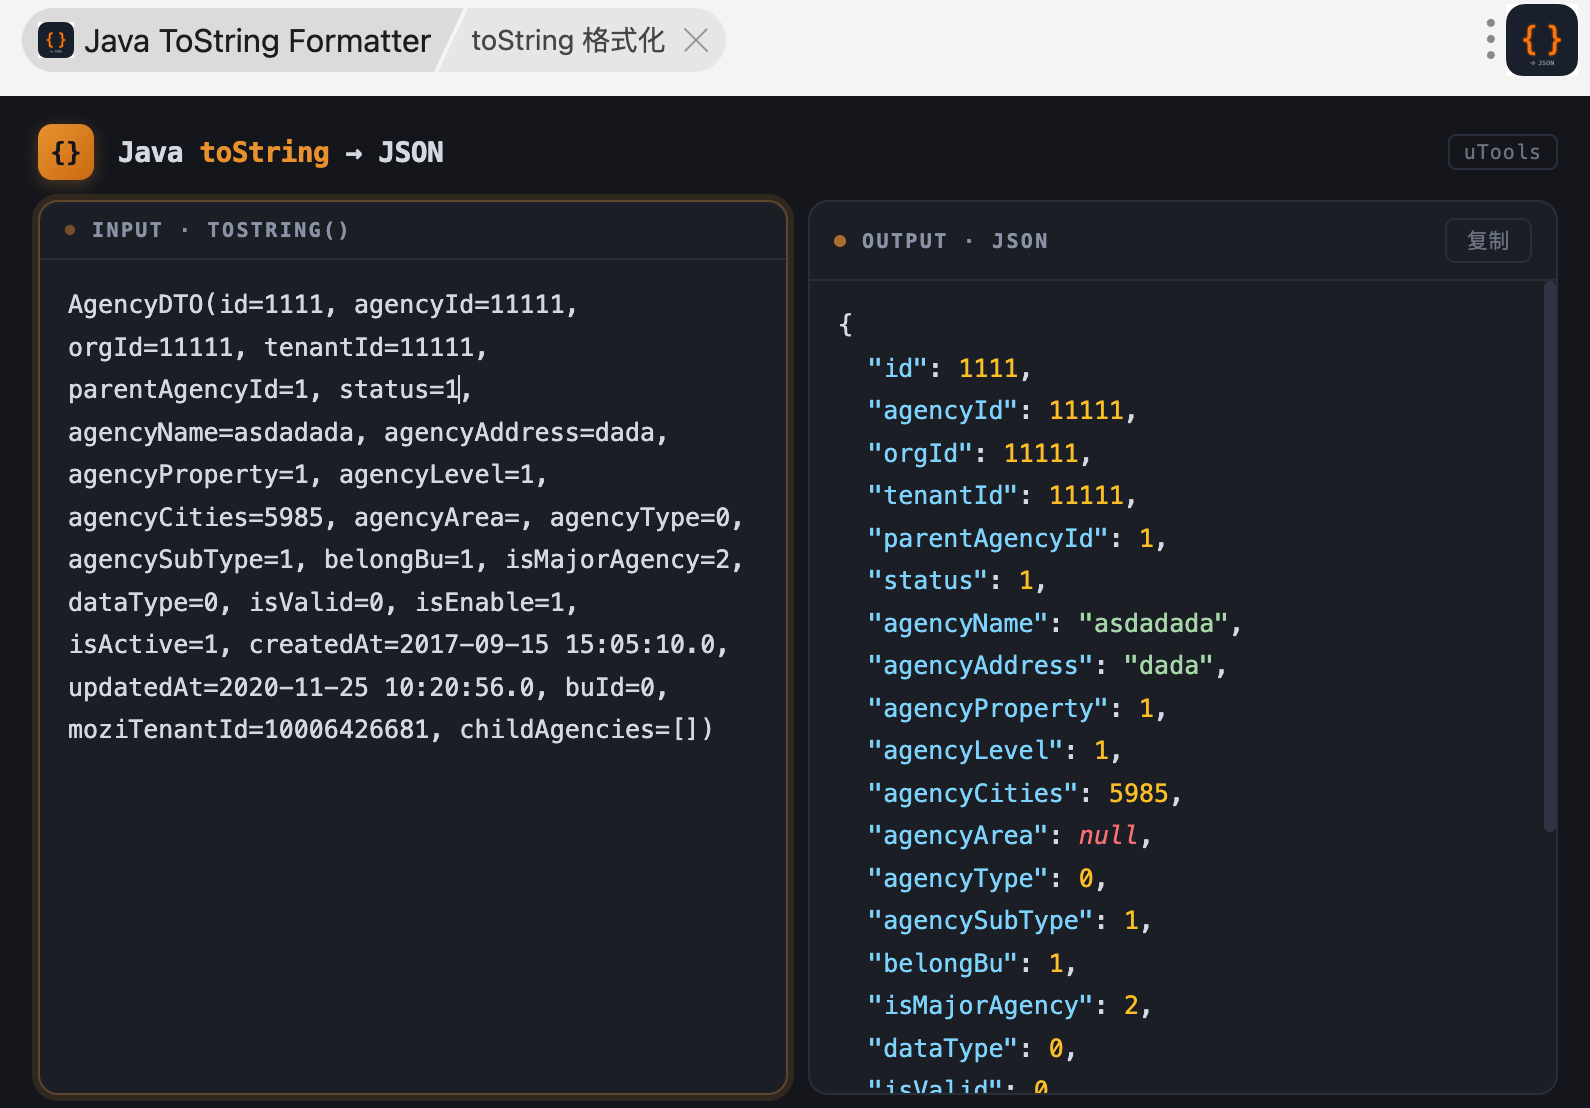Open the three-dot options menu
This screenshot has width=1590, height=1108.
(x=1490, y=39)
